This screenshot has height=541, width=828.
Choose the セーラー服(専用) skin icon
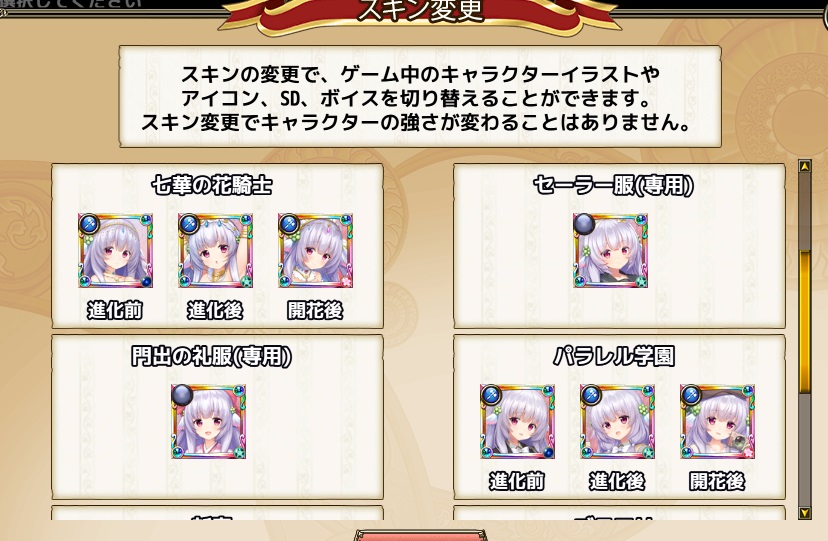point(610,250)
